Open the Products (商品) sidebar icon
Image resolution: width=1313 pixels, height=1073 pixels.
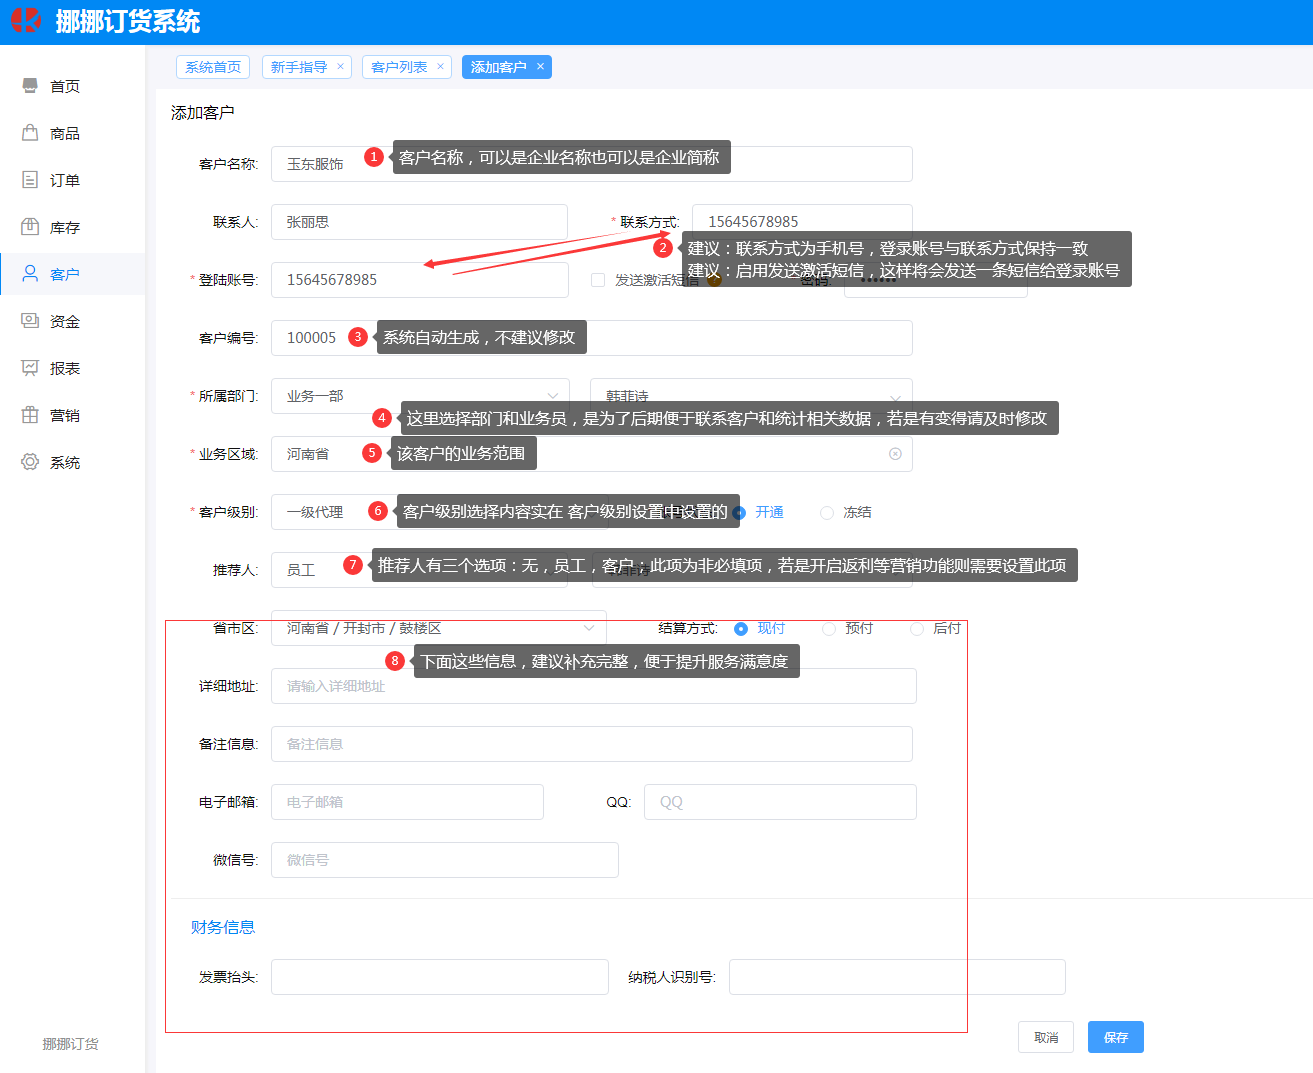coord(30,133)
